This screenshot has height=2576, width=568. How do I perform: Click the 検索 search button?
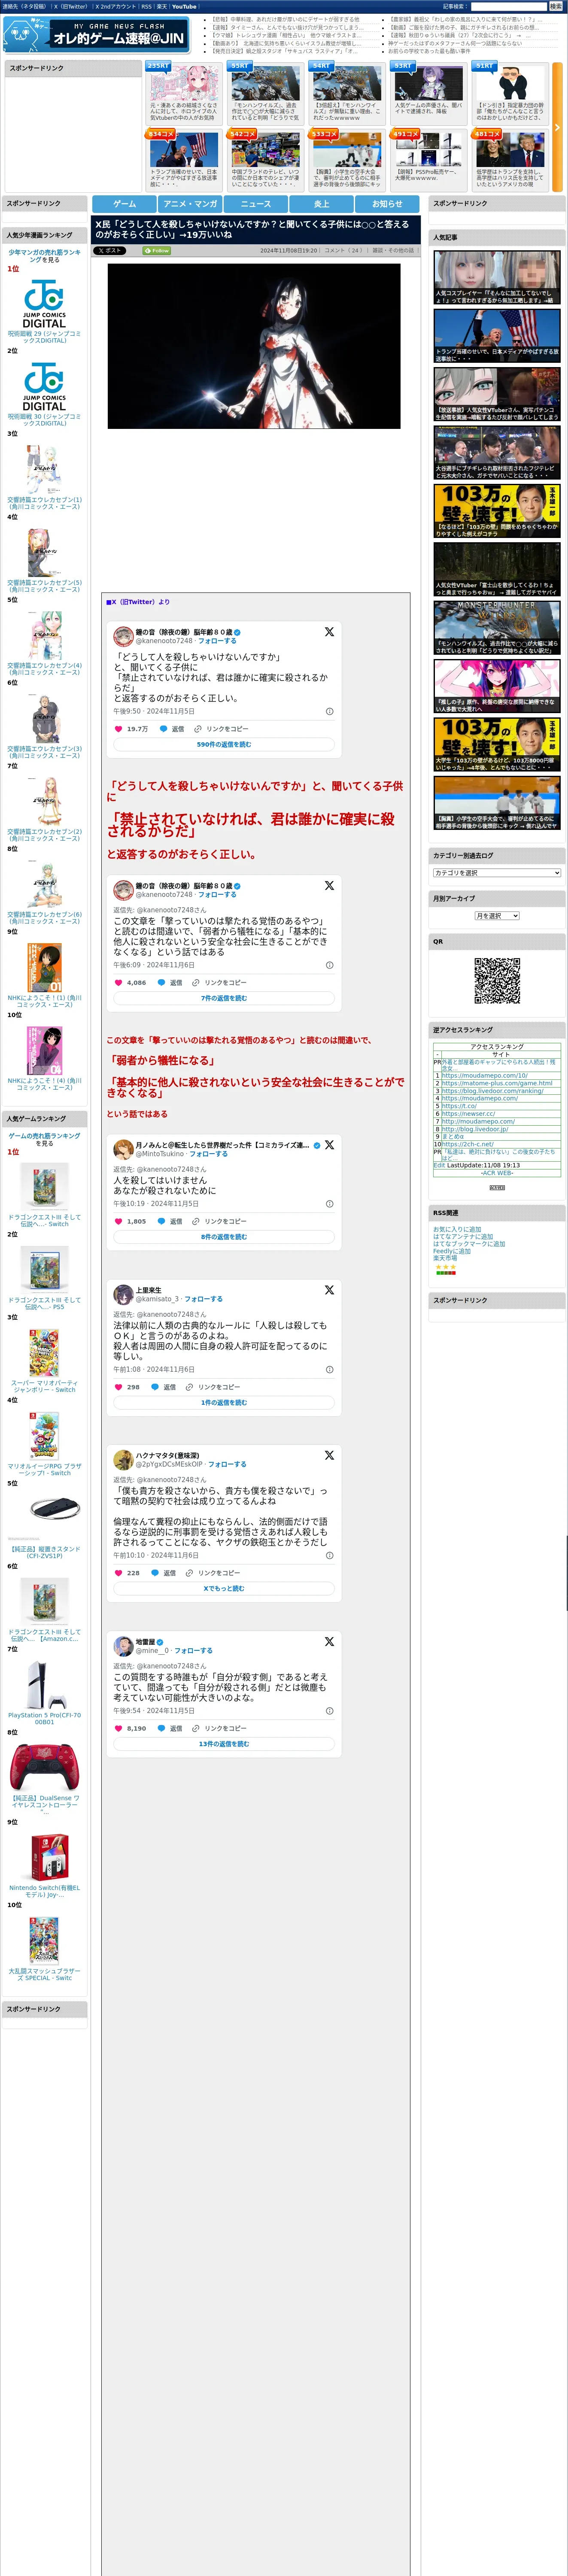tap(555, 6)
